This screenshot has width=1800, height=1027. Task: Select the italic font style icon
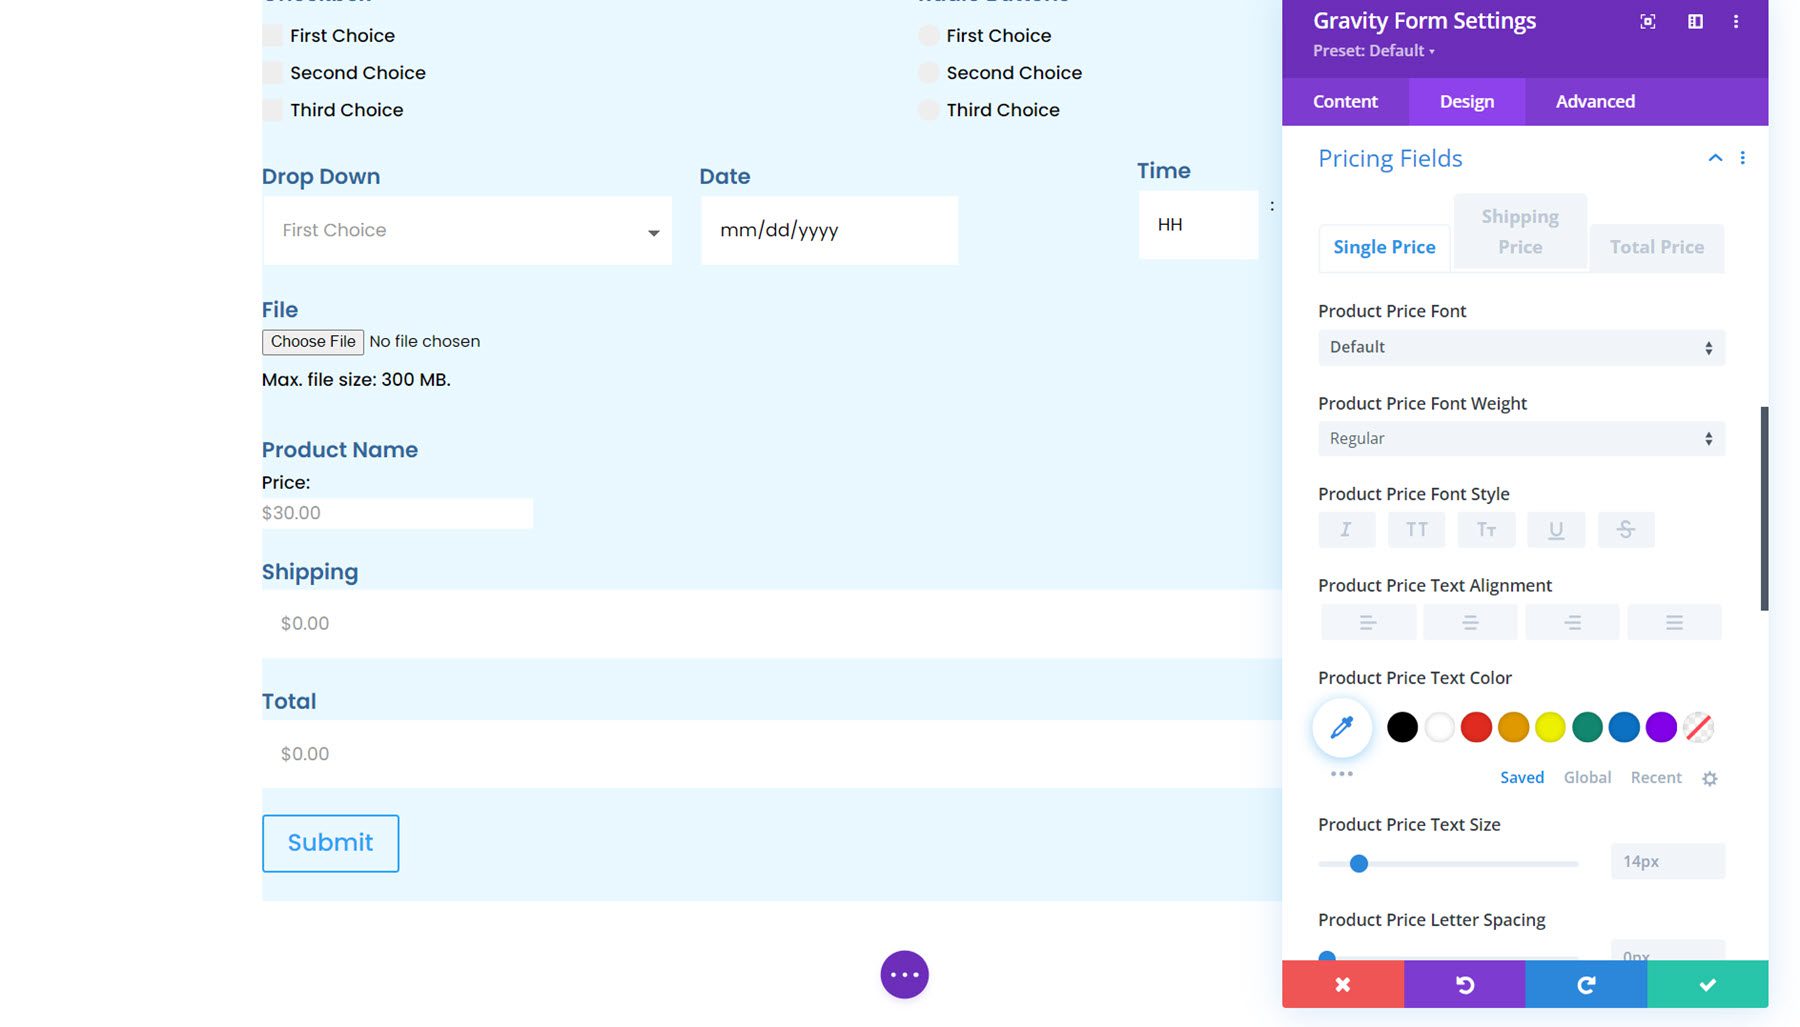(x=1346, y=530)
